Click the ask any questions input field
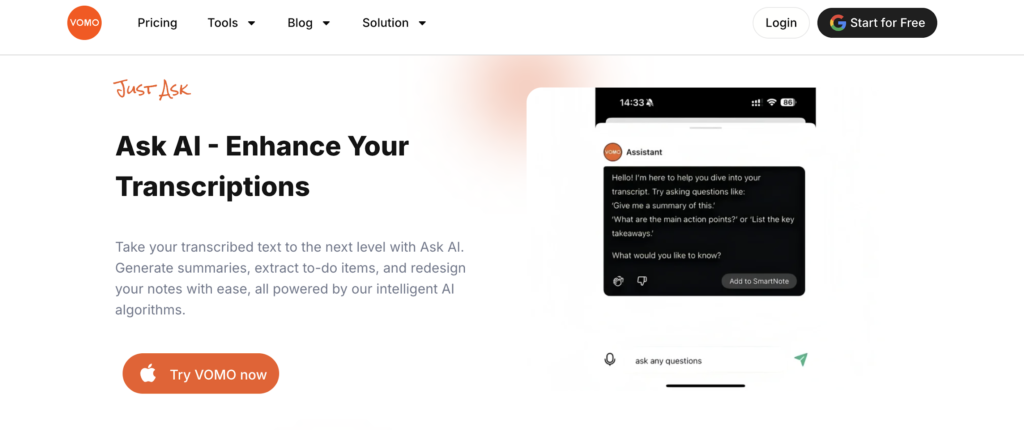This screenshot has width=1024, height=430. click(x=705, y=360)
